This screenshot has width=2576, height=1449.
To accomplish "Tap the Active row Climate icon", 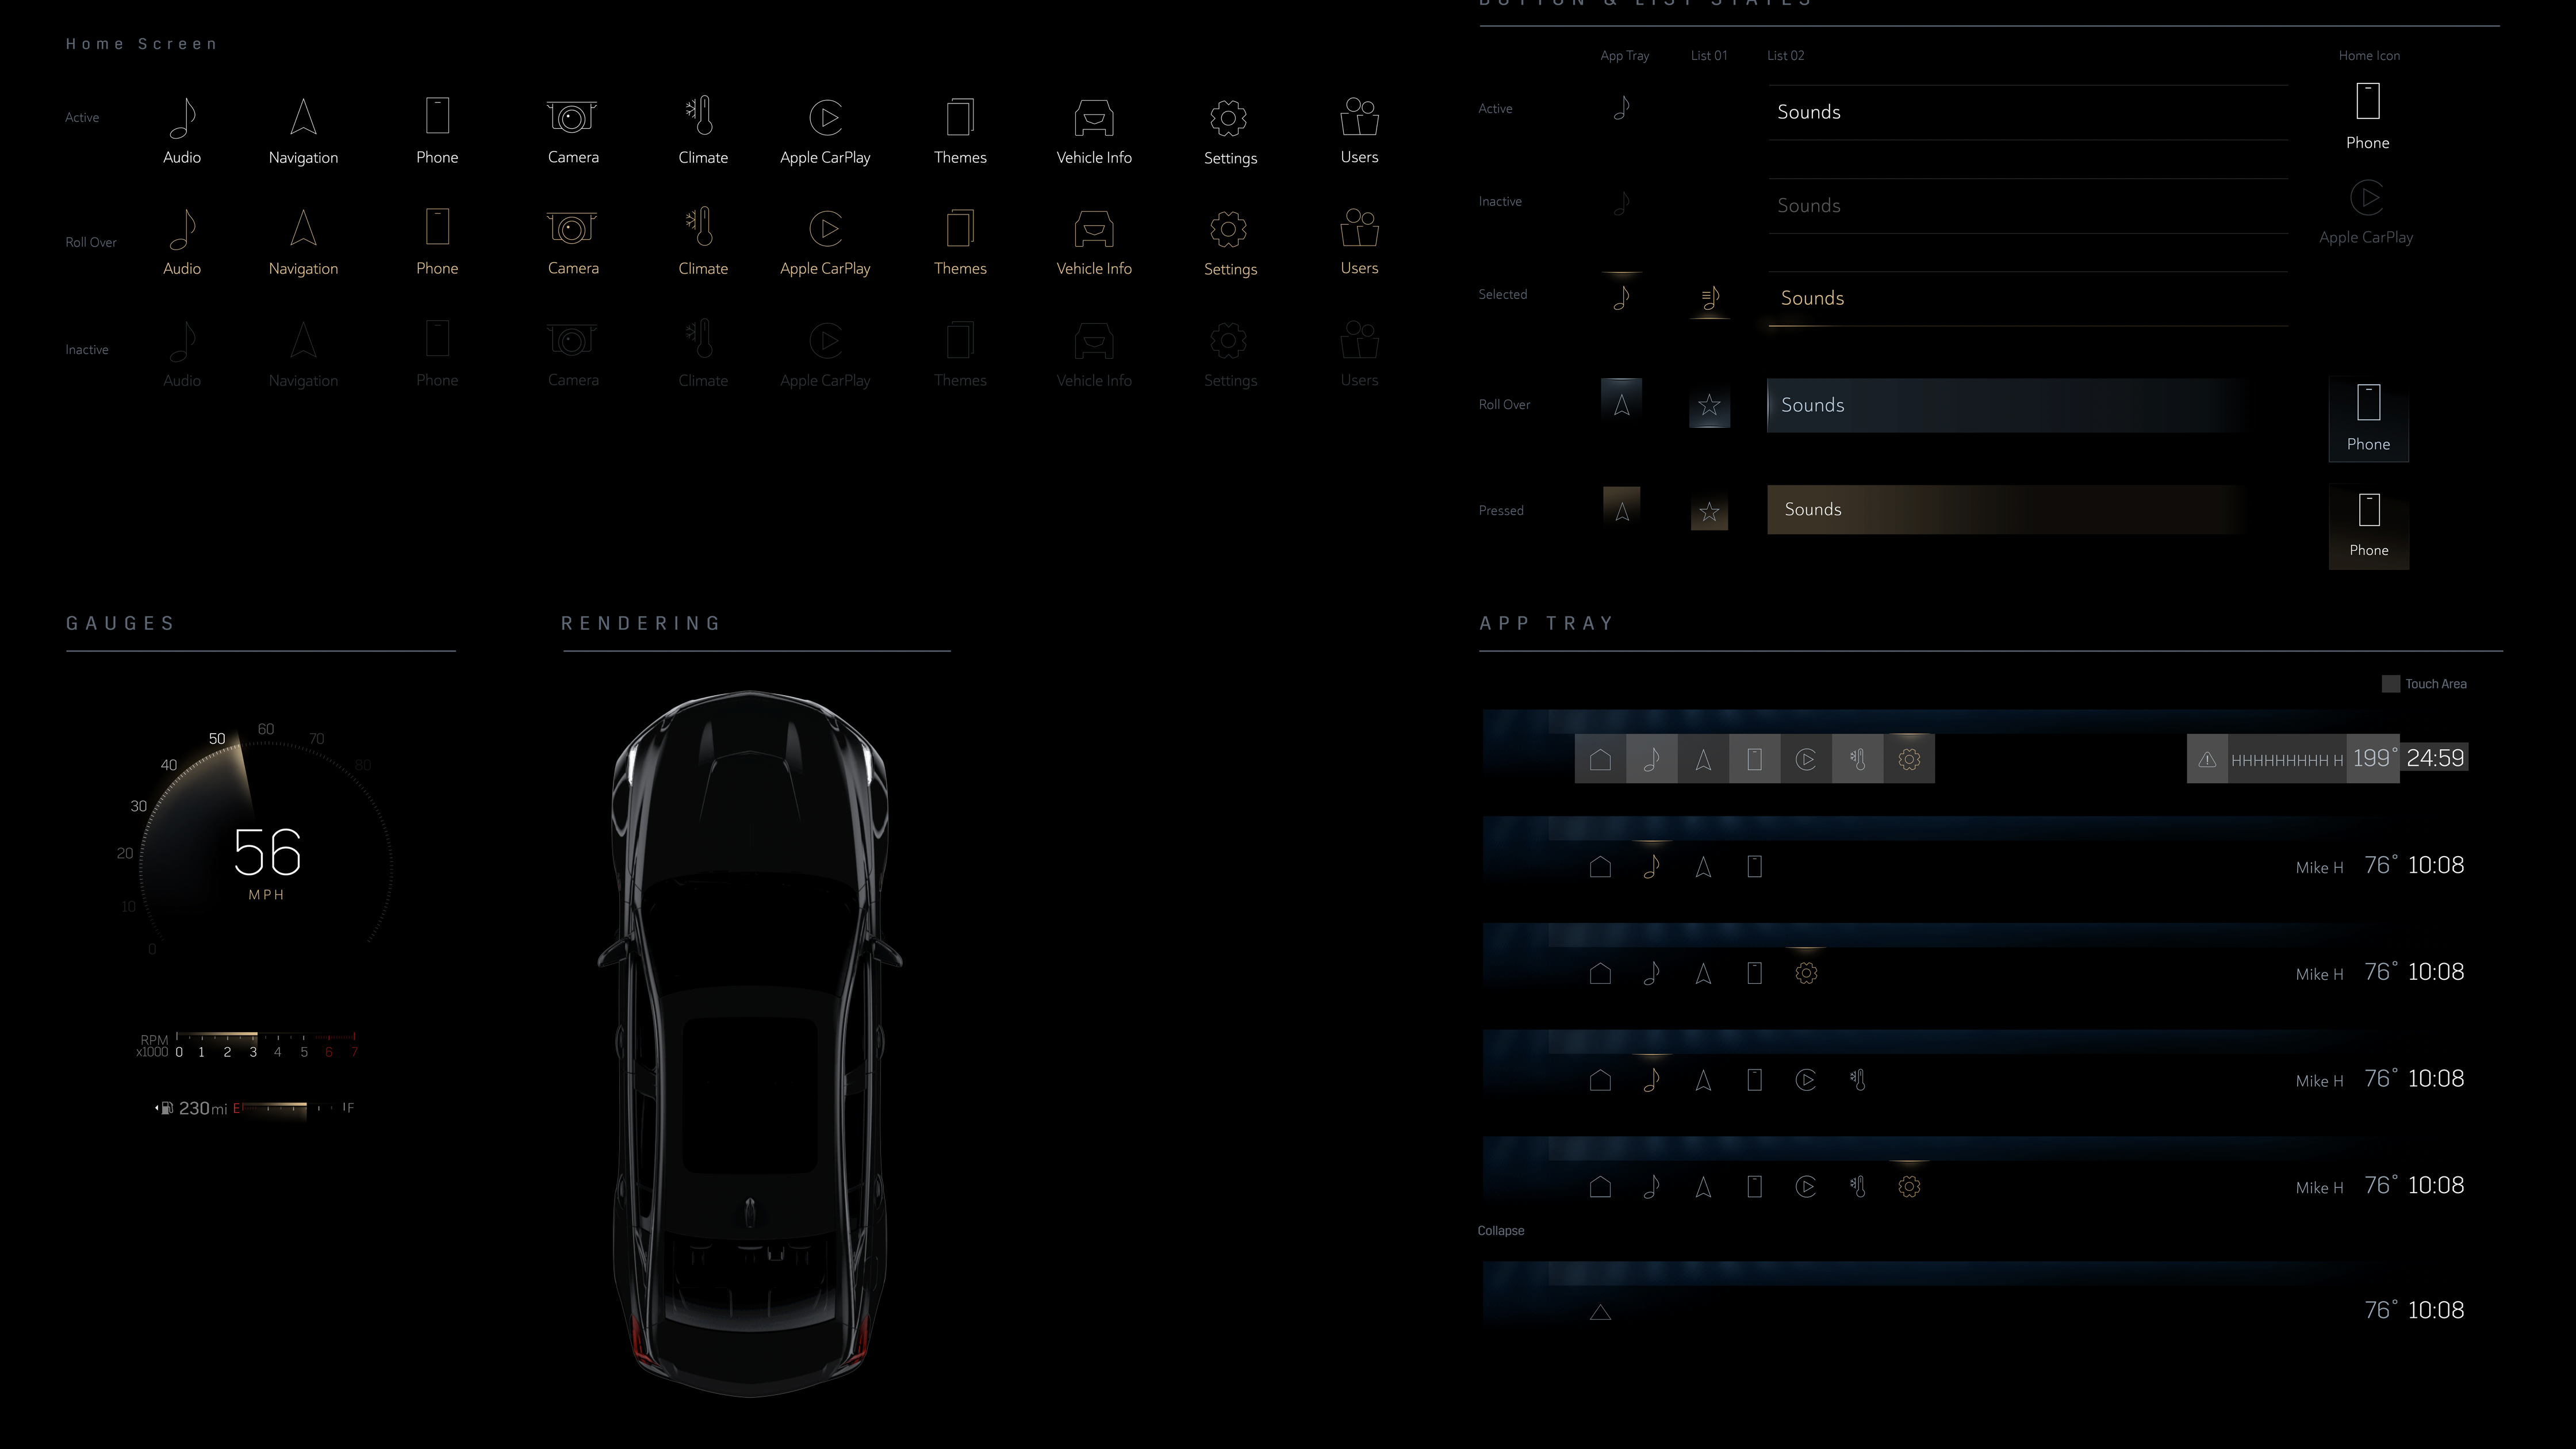I will point(702,117).
